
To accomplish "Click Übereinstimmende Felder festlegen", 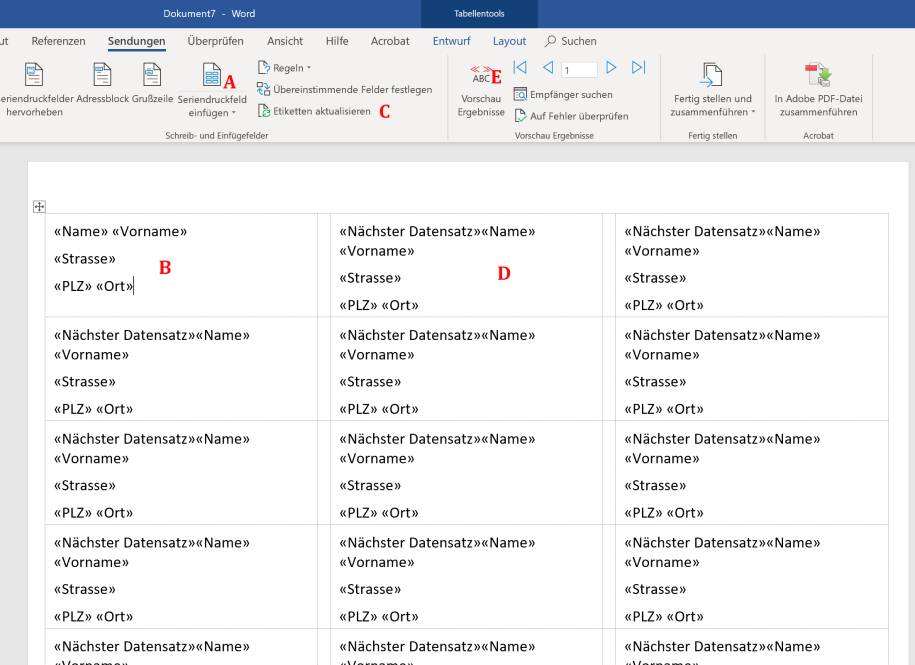I will click(x=344, y=90).
